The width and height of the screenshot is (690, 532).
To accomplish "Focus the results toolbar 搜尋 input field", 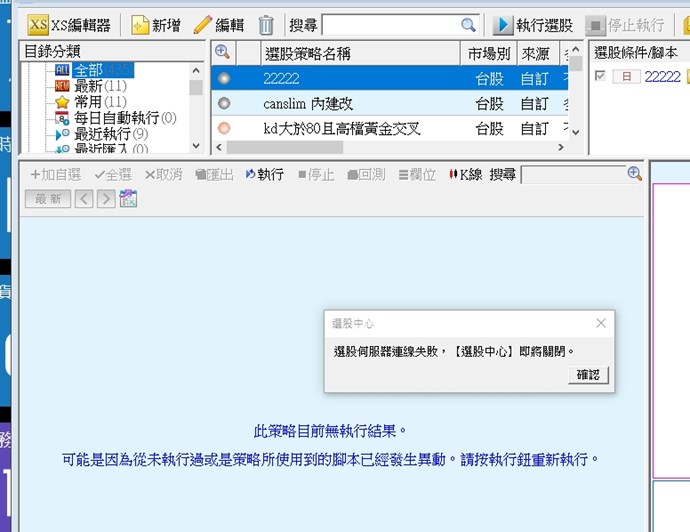I will pos(573,175).
